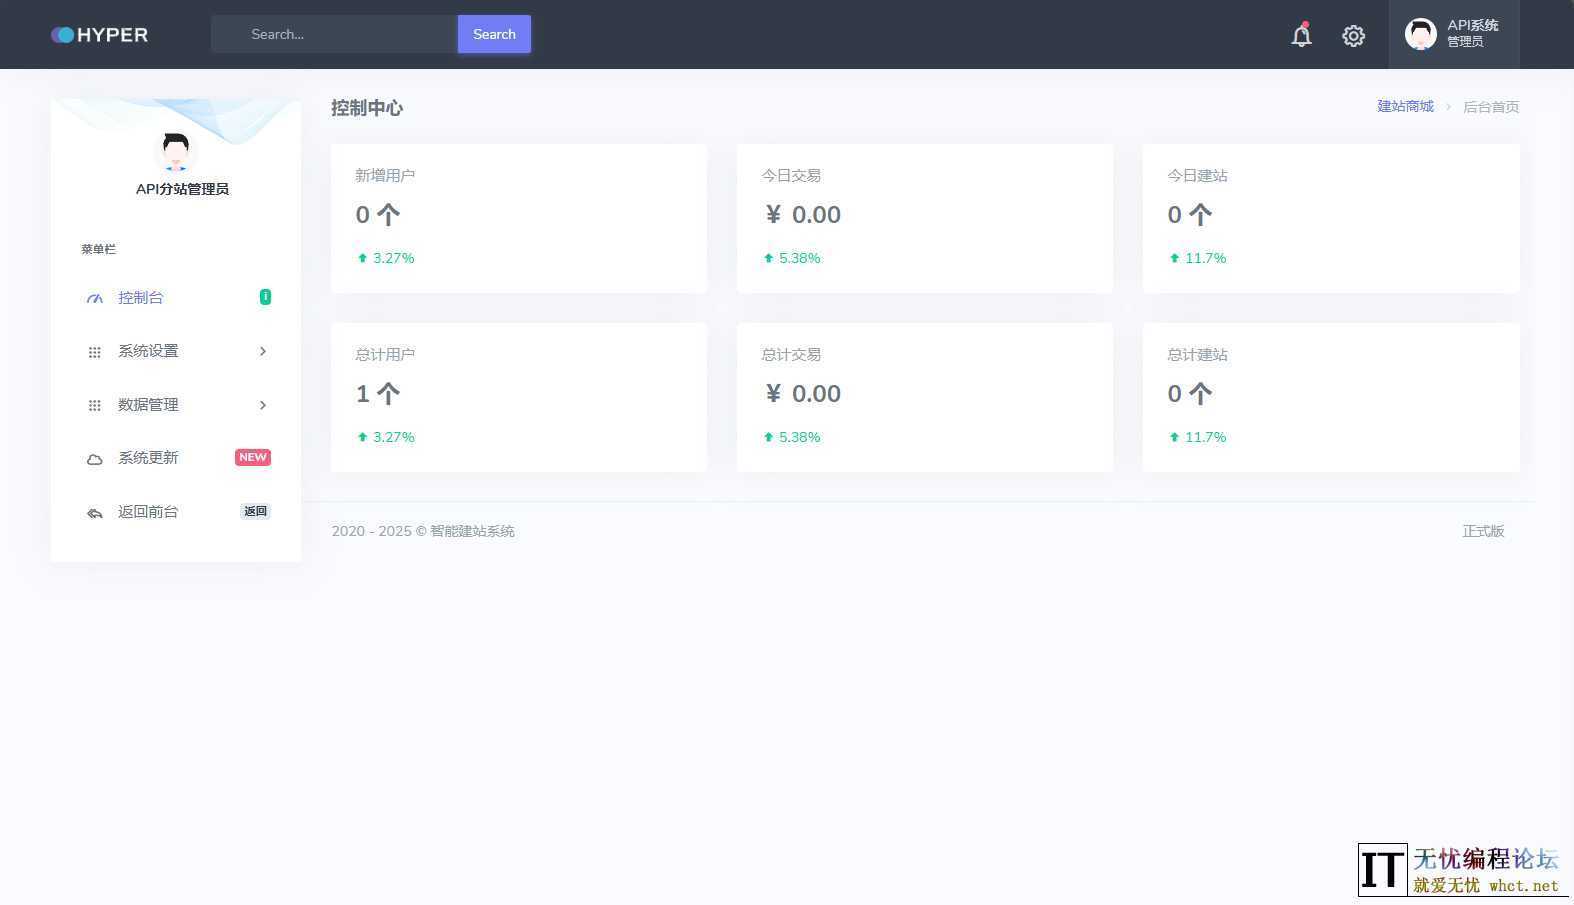The width and height of the screenshot is (1574, 905).
Task: Click the dashboard gauge icon beside 控制台
Action: pyautogui.click(x=95, y=298)
